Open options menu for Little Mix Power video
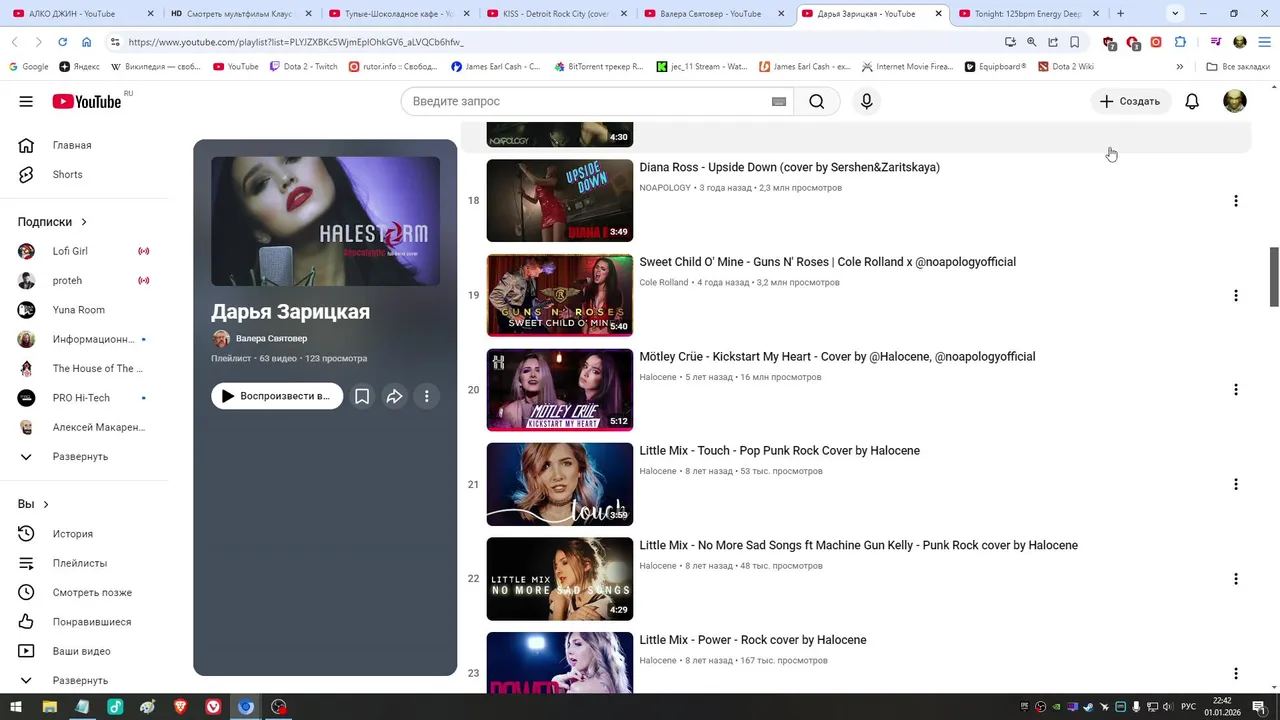The height and width of the screenshot is (720, 1280). click(1236, 673)
